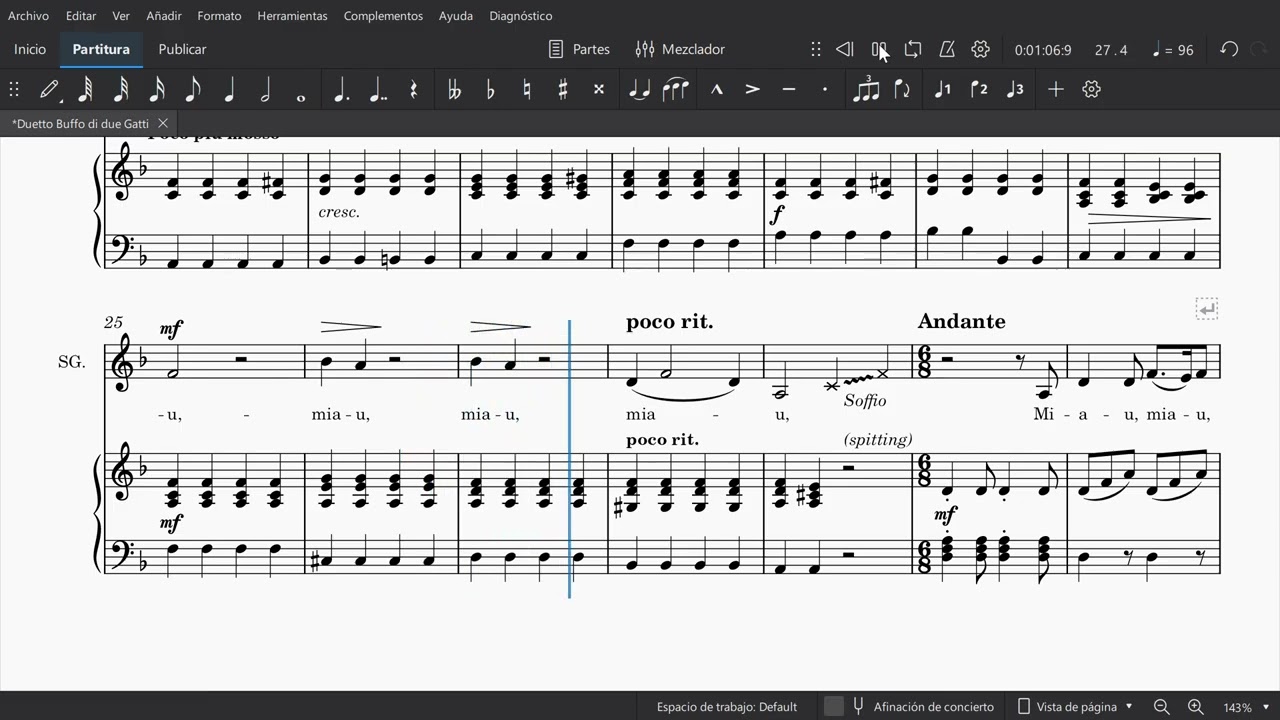Add a slur to the selection

tap(676, 89)
